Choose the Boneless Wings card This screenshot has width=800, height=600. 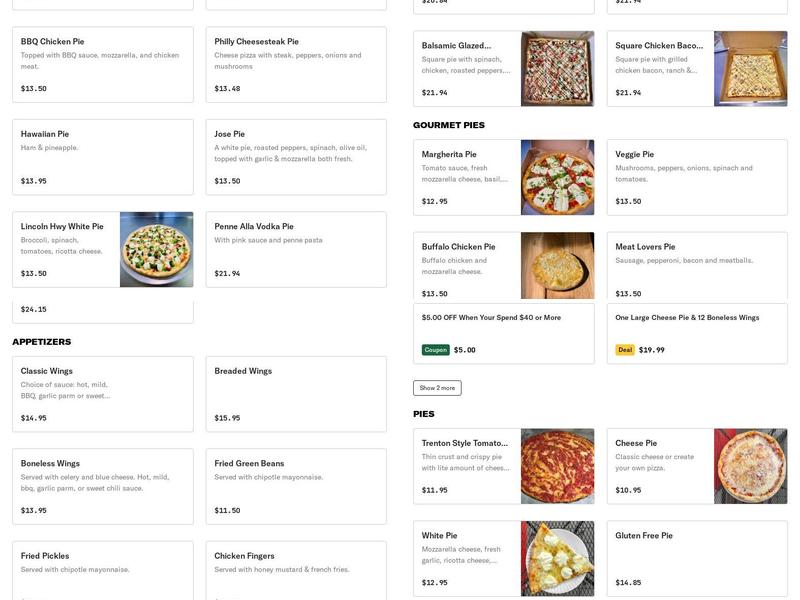click(x=100, y=485)
